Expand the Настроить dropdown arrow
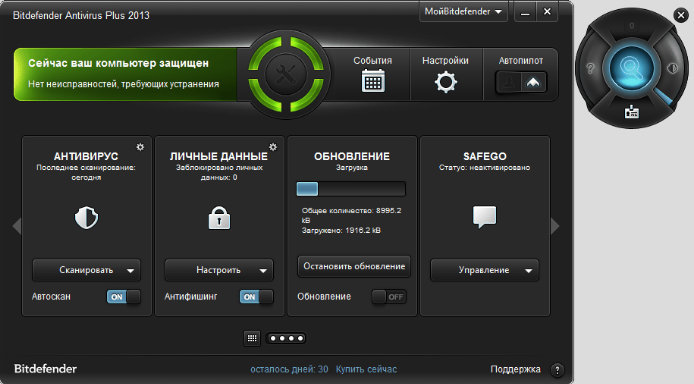This screenshot has width=694, height=384. click(263, 270)
